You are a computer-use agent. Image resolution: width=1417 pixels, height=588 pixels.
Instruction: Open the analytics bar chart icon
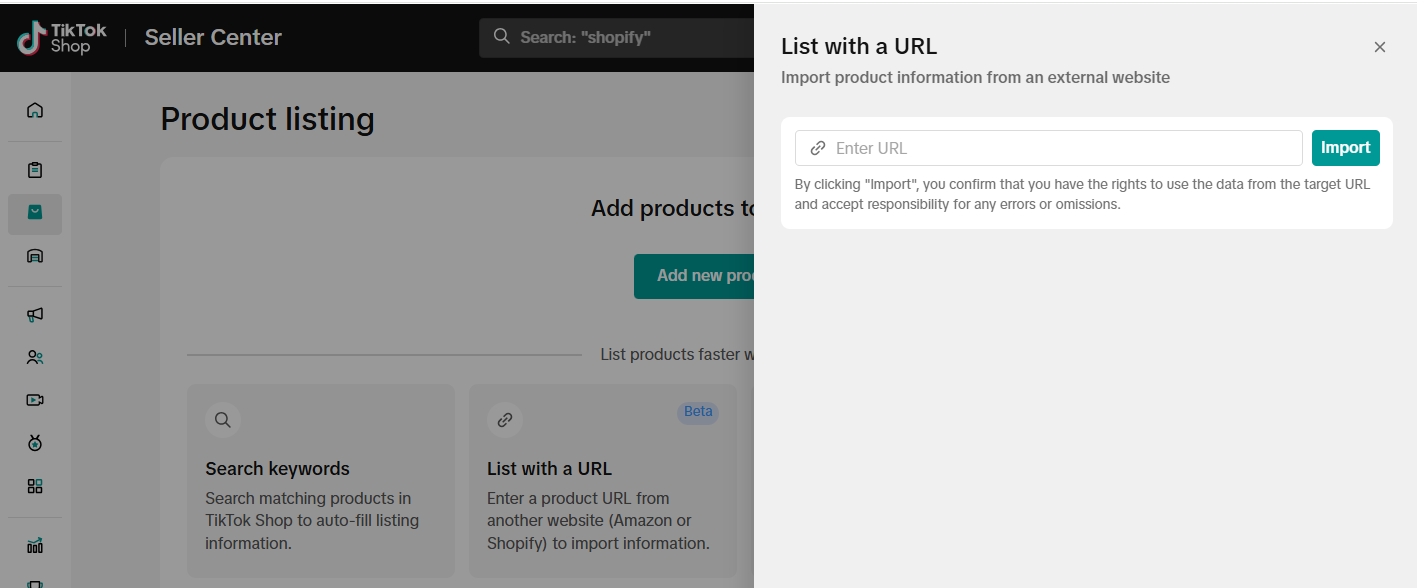(35, 545)
